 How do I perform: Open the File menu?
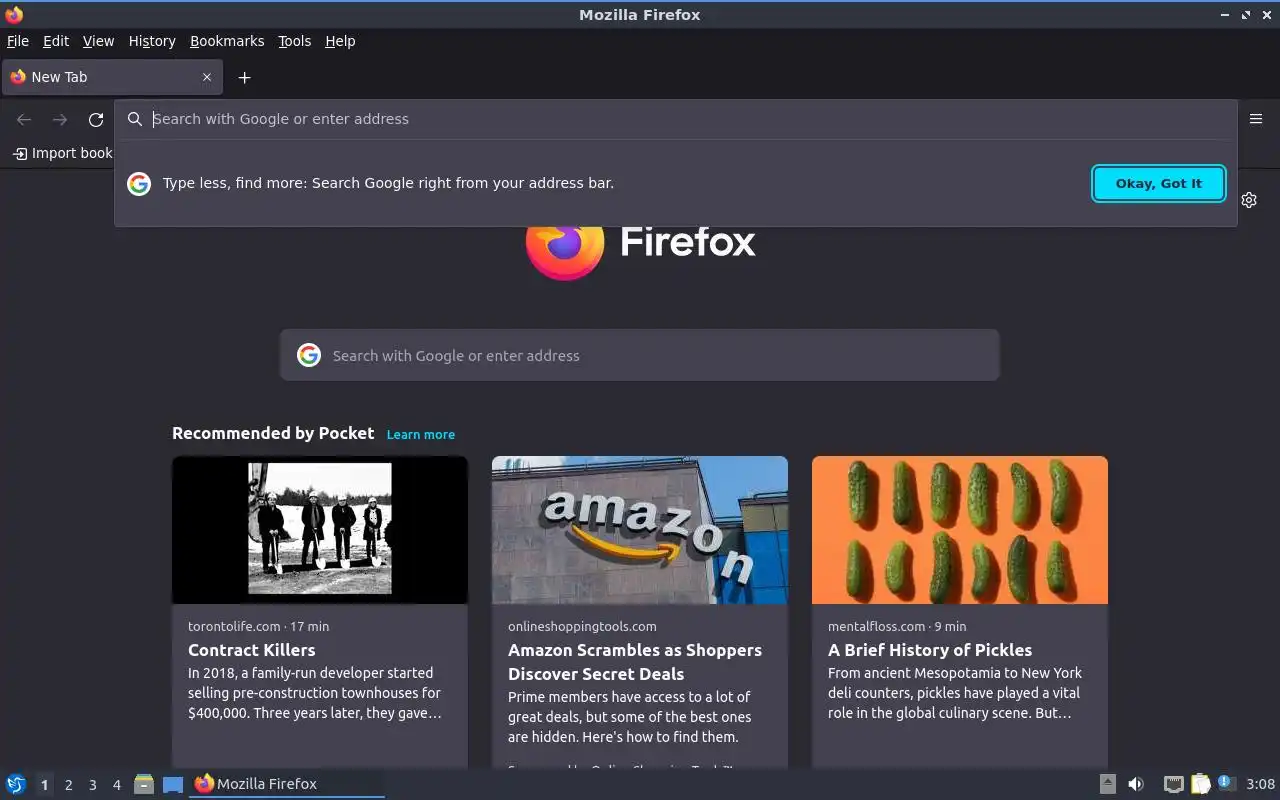(x=18, y=41)
